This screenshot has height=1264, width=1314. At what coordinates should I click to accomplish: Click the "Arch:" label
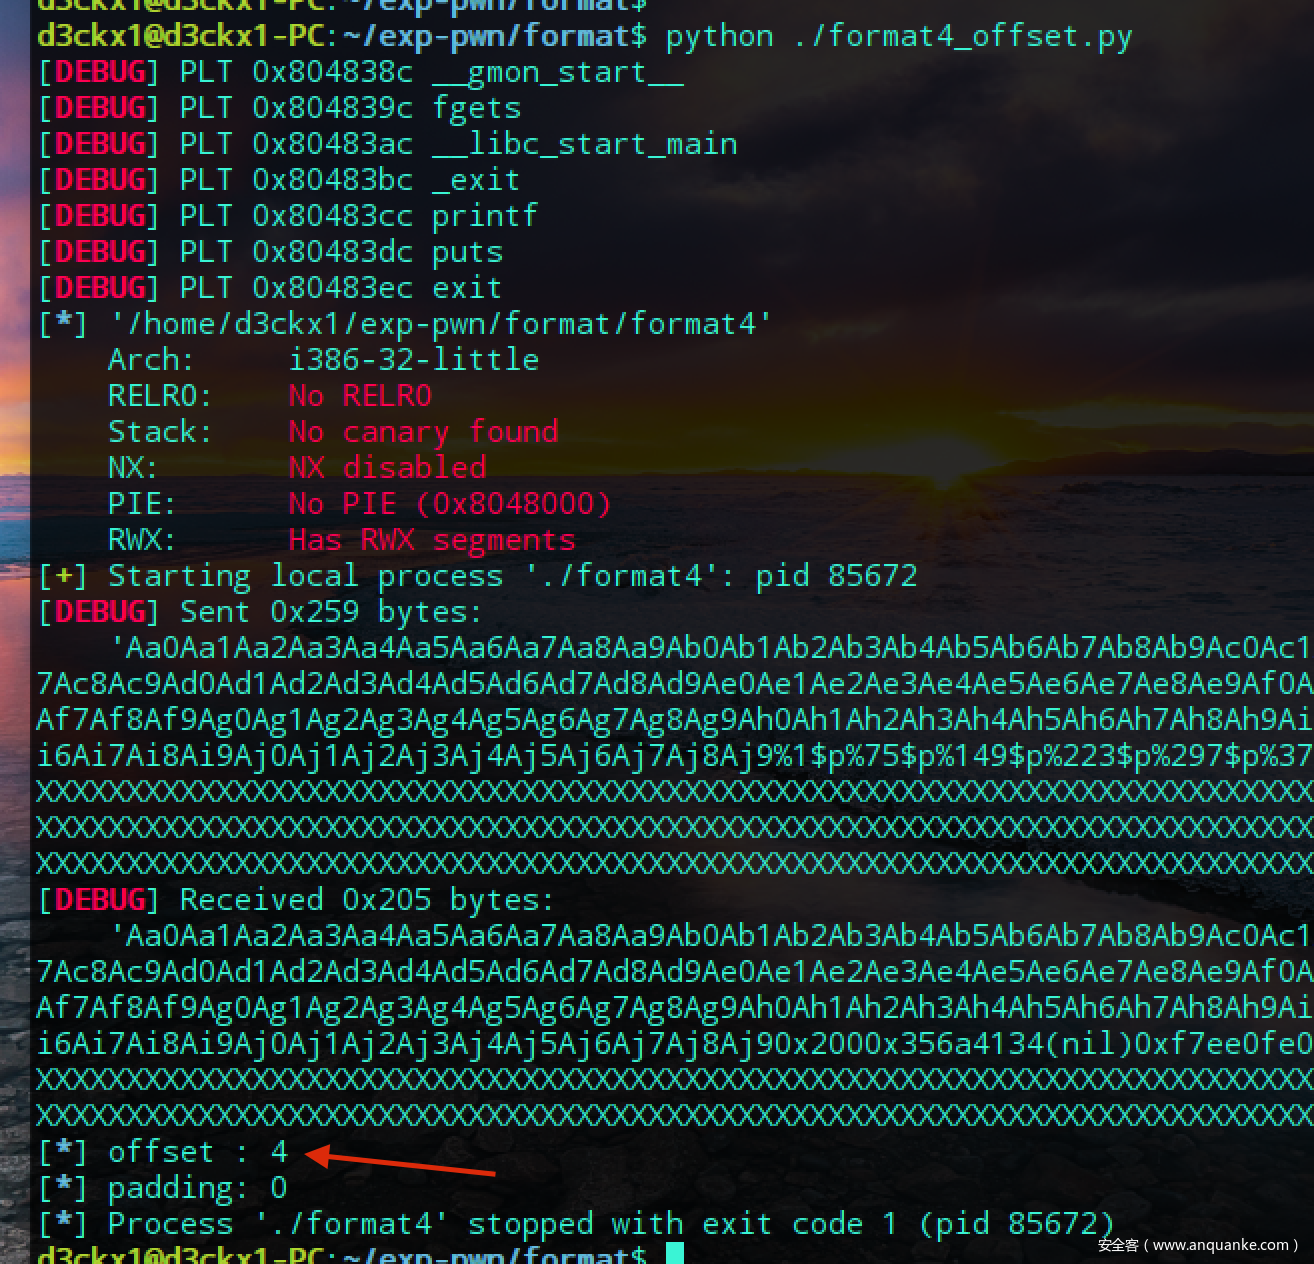click(151, 361)
